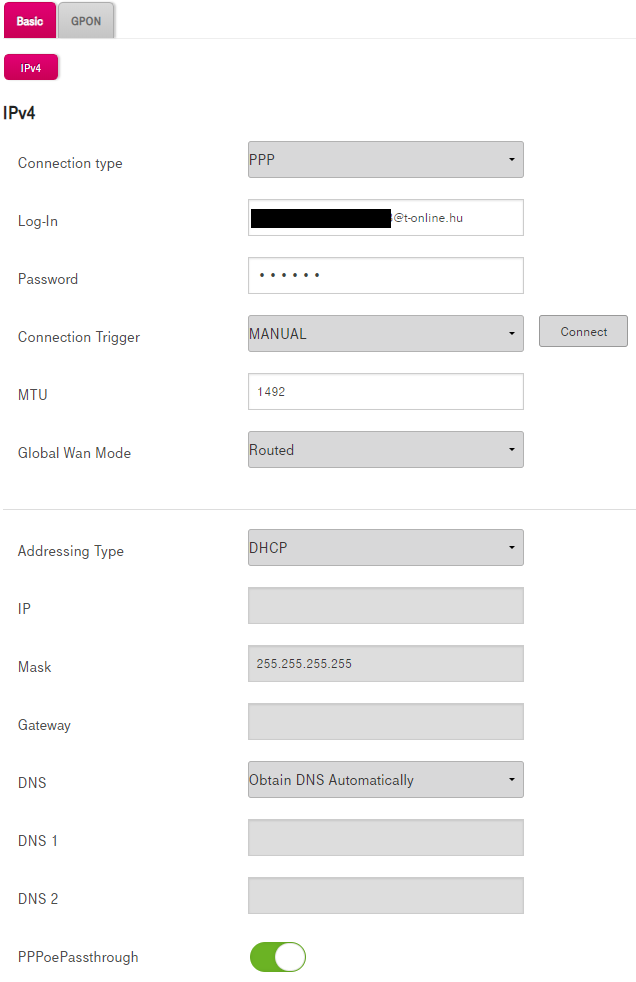This screenshot has height=982, width=636.
Task: Click the DNS 2 field
Action: 385,896
